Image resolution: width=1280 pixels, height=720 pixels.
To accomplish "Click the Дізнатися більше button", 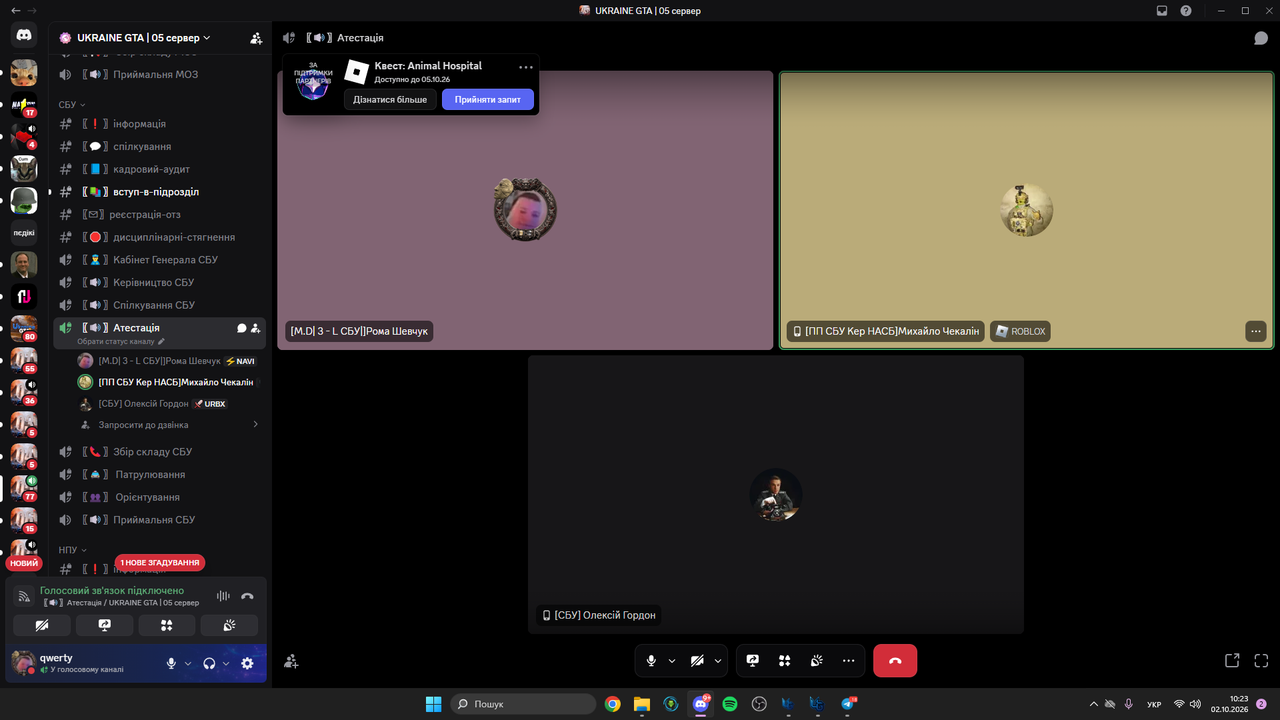I will pos(390,99).
